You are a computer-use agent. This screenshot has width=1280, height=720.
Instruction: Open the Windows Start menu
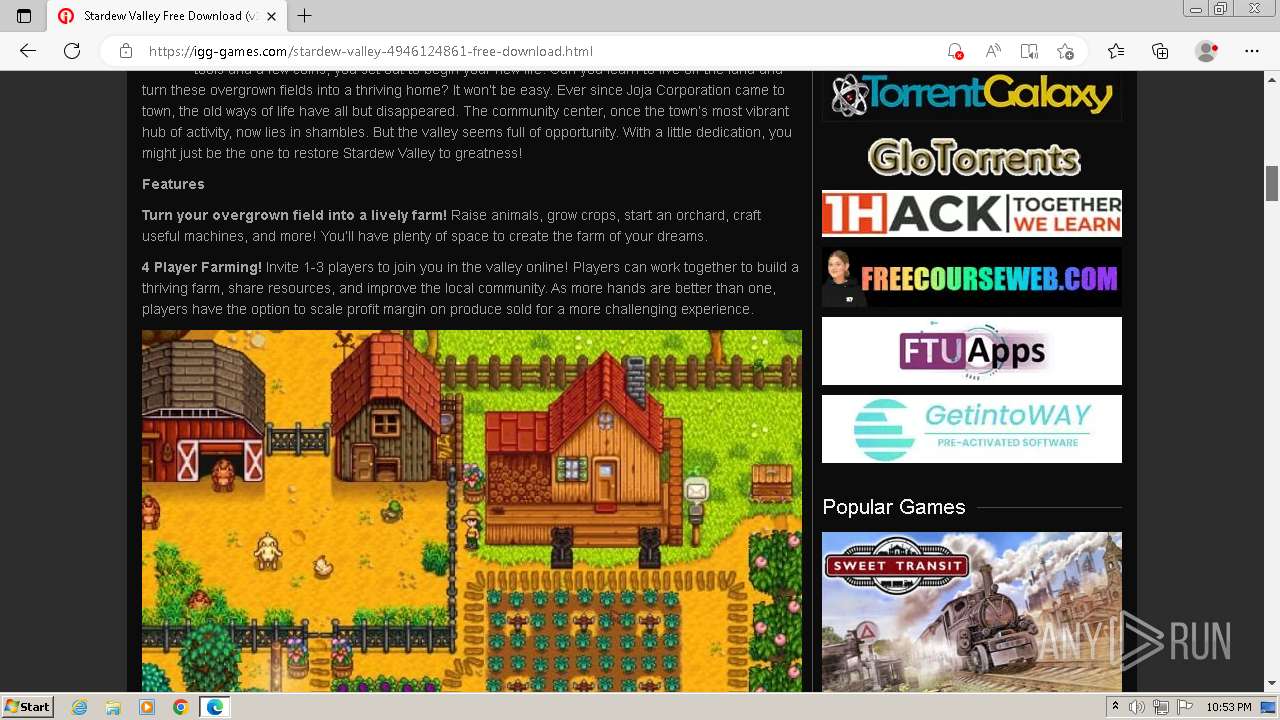(28, 707)
